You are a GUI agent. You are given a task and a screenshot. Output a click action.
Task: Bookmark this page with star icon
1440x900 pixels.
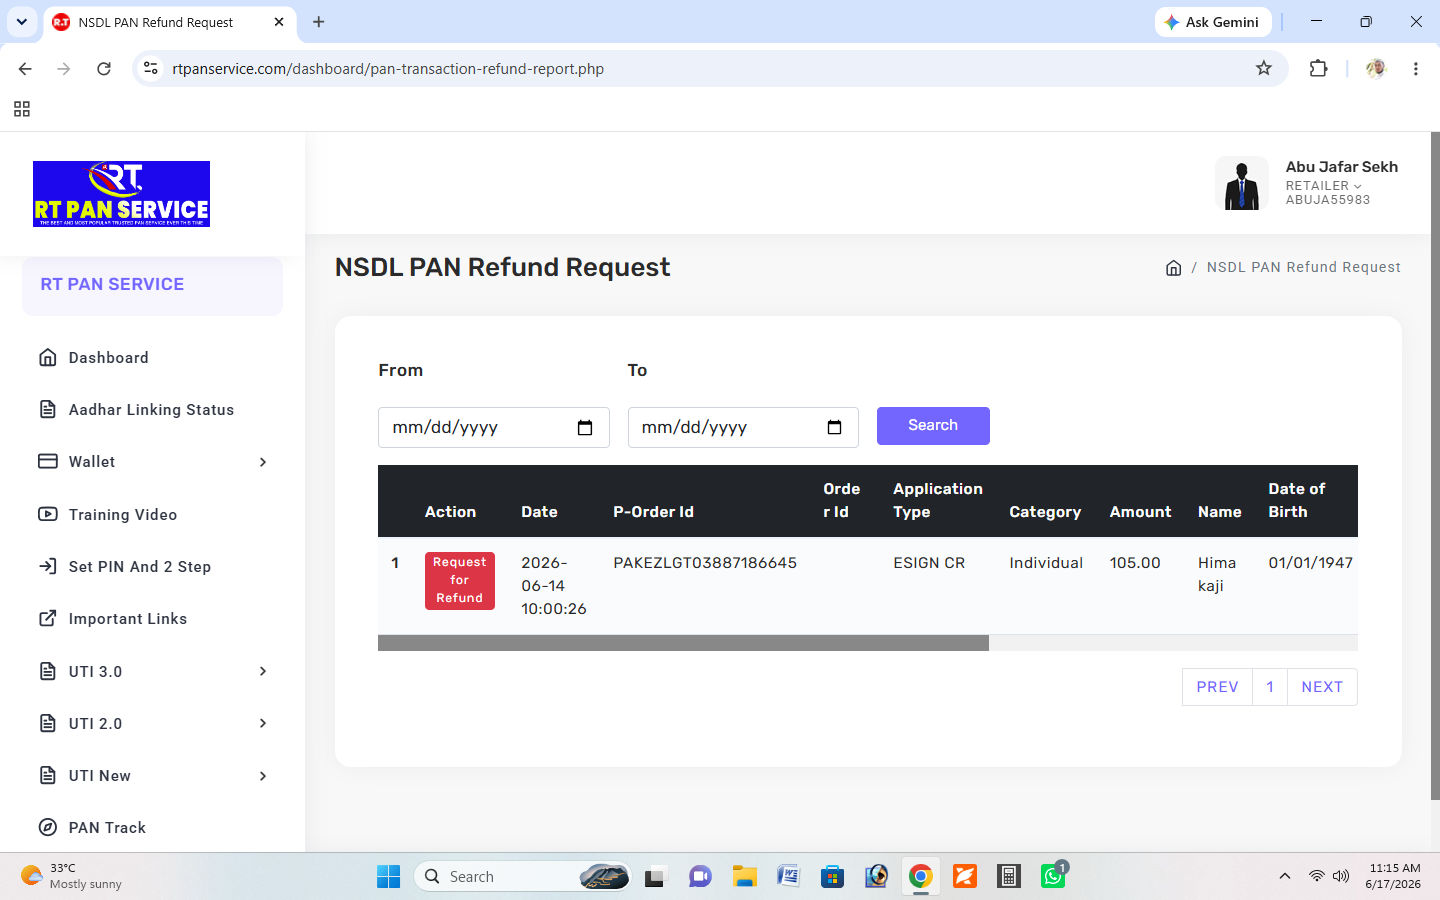1264,68
